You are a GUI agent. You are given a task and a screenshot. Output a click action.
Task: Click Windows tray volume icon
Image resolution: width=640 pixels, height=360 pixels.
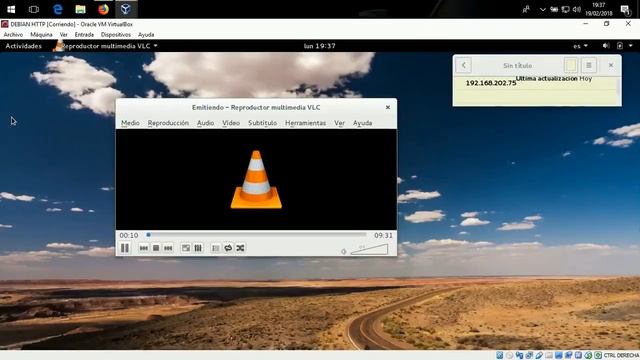576,9
